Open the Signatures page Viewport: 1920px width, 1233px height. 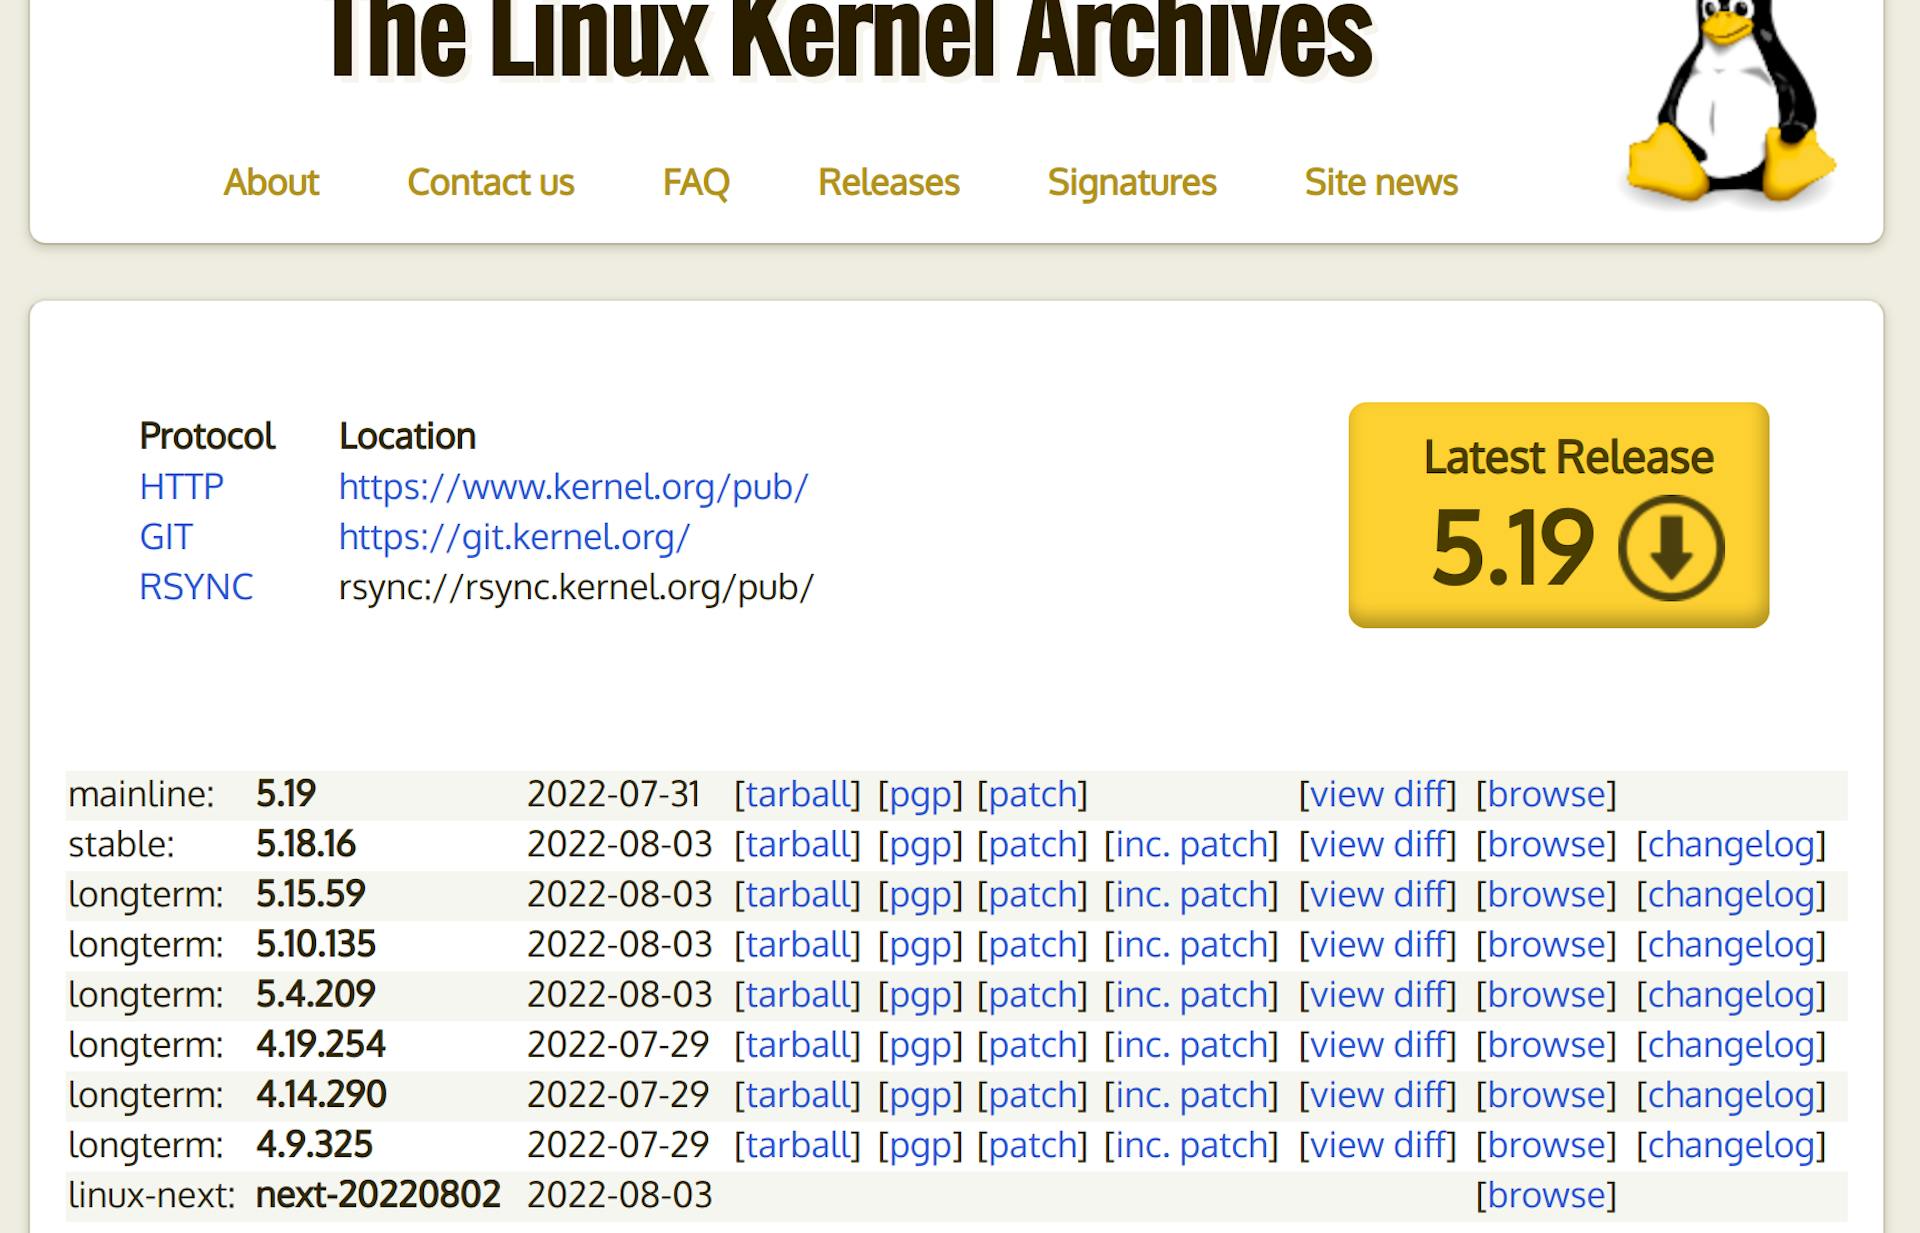point(1131,182)
